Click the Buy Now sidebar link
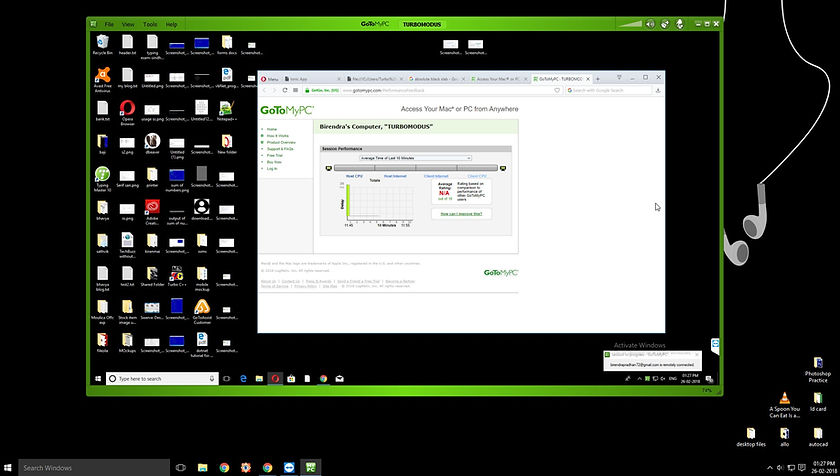The height and width of the screenshot is (476, 840). point(274,162)
